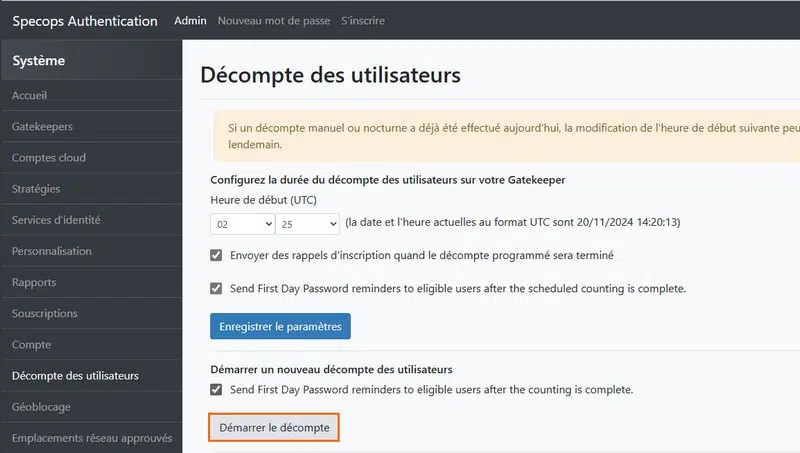Toggle First Day Password reminders in the Démarrer section
Viewport: 800px width, 453px height.
click(216, 389)
